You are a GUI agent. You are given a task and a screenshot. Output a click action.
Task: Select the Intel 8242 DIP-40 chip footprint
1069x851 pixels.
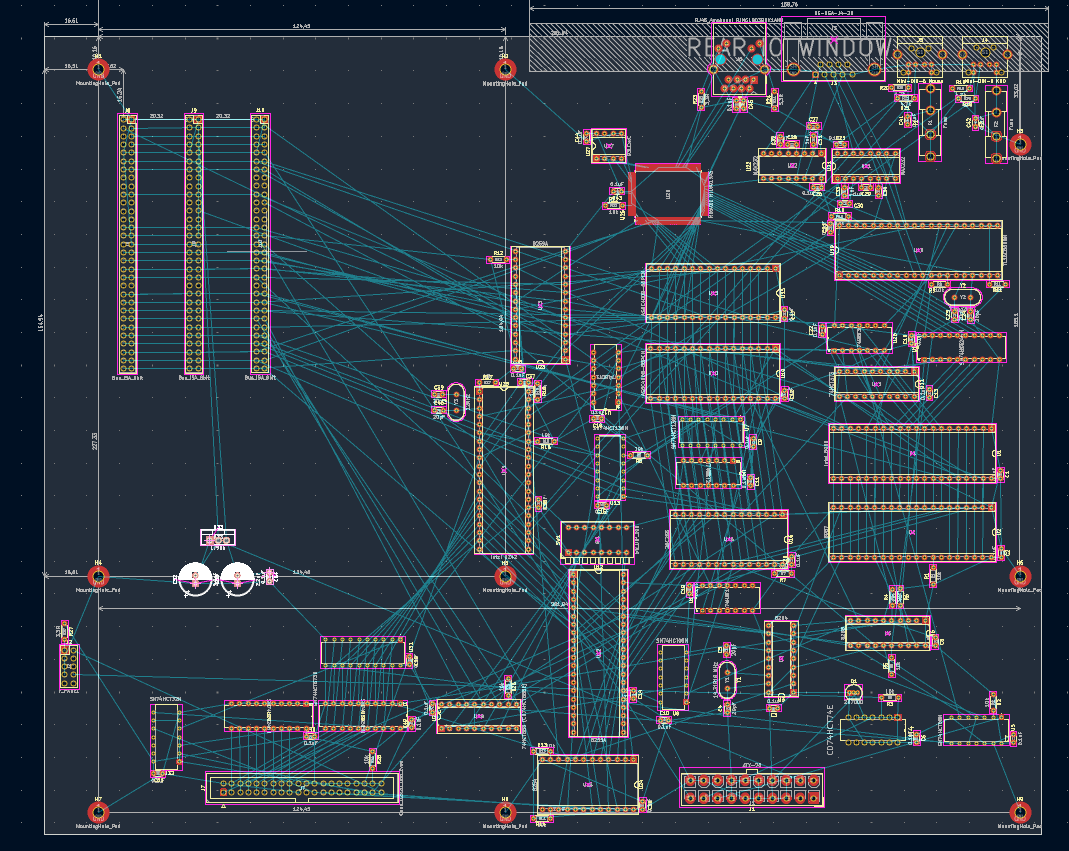[505, 470]
